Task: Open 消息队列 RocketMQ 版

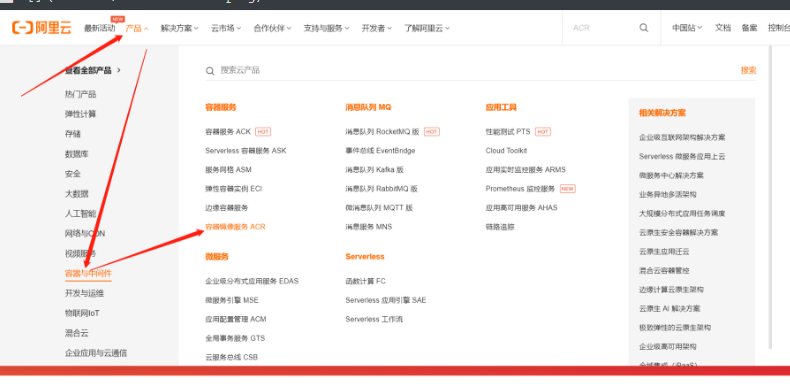Action: click(382, 132)
